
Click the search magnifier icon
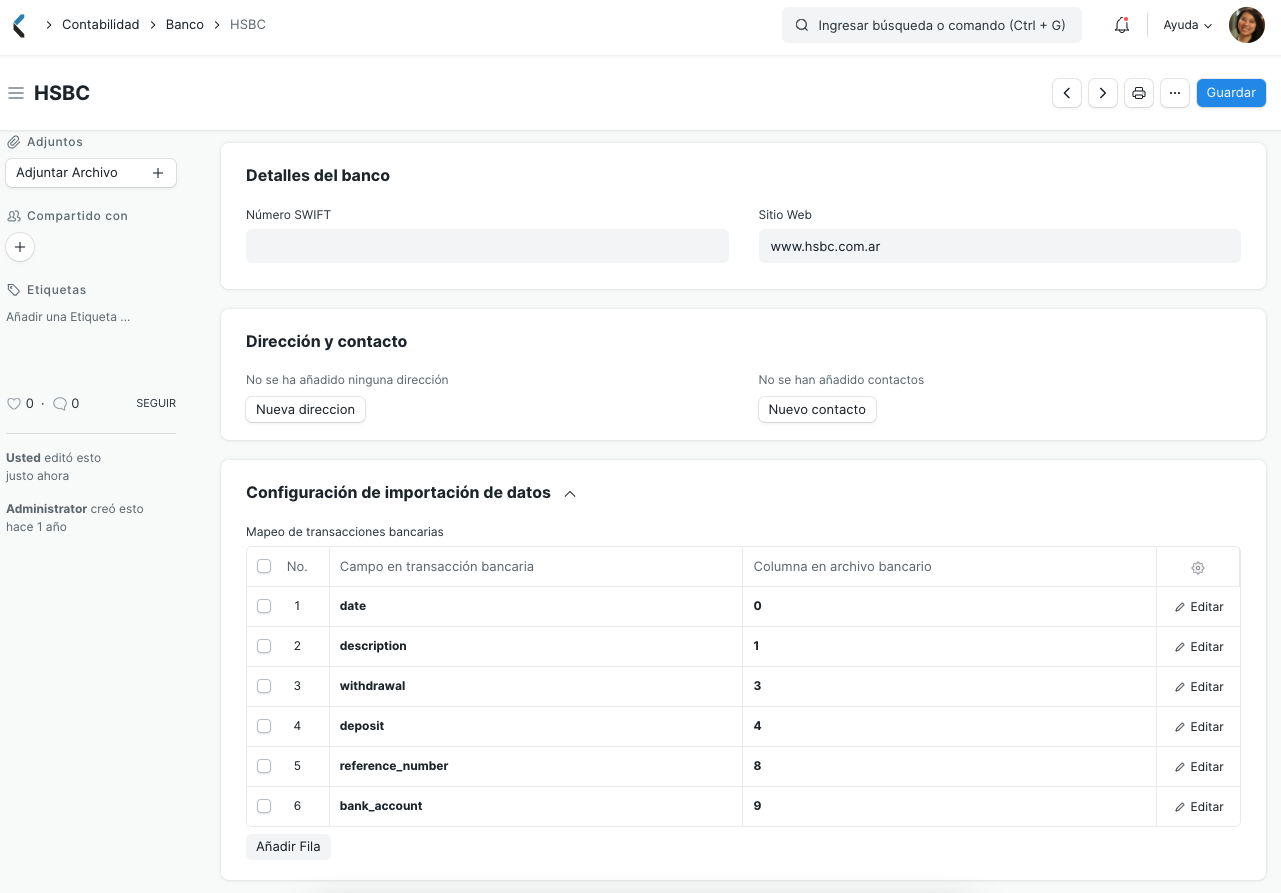[801, 25]
